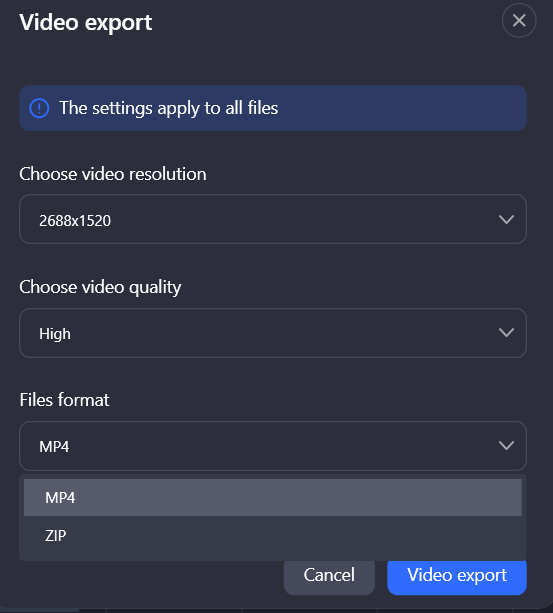Toggle the Files format combo box
Image resolution: width=553 pixels, height=613 pixels.
(273, 446)
